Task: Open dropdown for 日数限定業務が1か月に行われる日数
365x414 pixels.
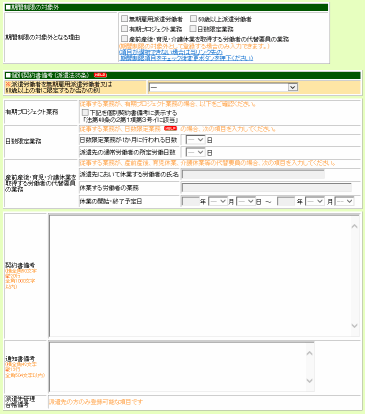Action: [x=195, y=140]
